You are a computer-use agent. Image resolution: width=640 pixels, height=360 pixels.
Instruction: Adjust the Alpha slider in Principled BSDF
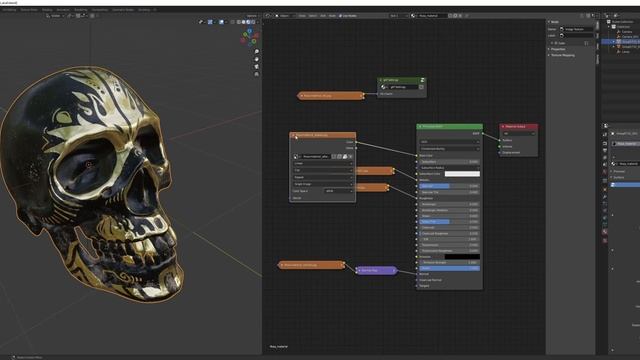click(449, 268)
